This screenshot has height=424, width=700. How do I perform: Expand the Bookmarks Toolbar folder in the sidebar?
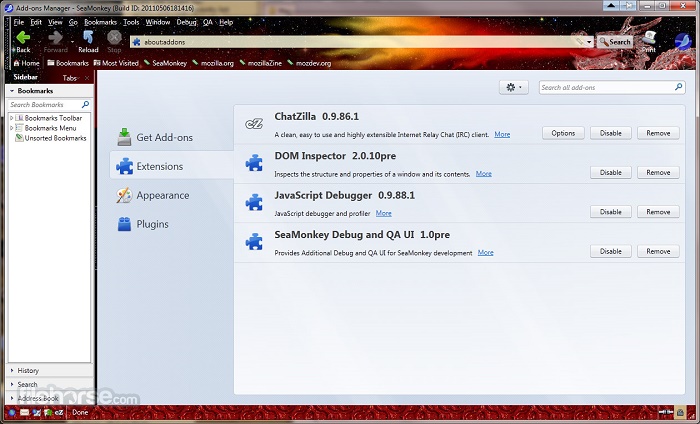point(11,118)
